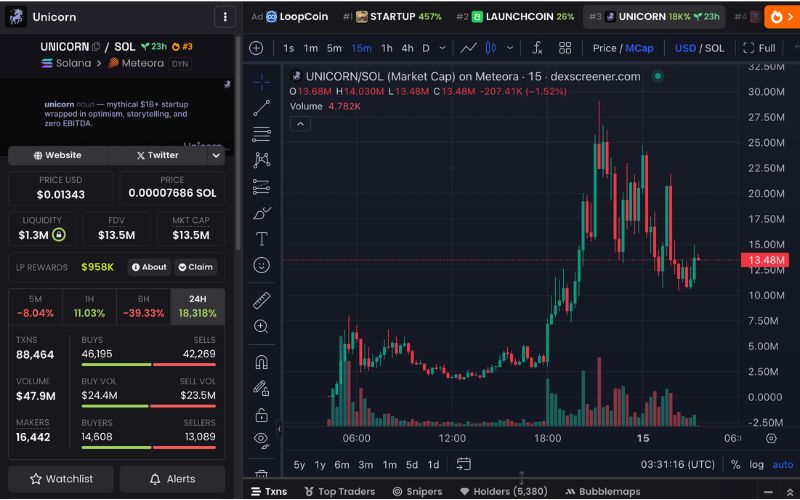Open trending fire icon button

(x=782, y=17)
